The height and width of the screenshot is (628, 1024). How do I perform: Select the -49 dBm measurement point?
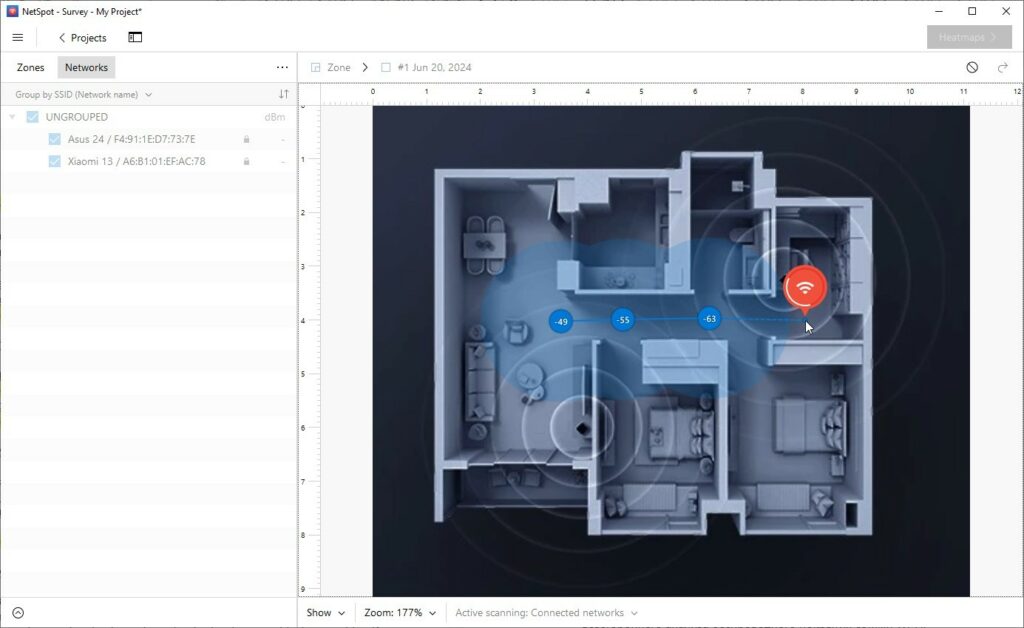click(x=561, y=321)
